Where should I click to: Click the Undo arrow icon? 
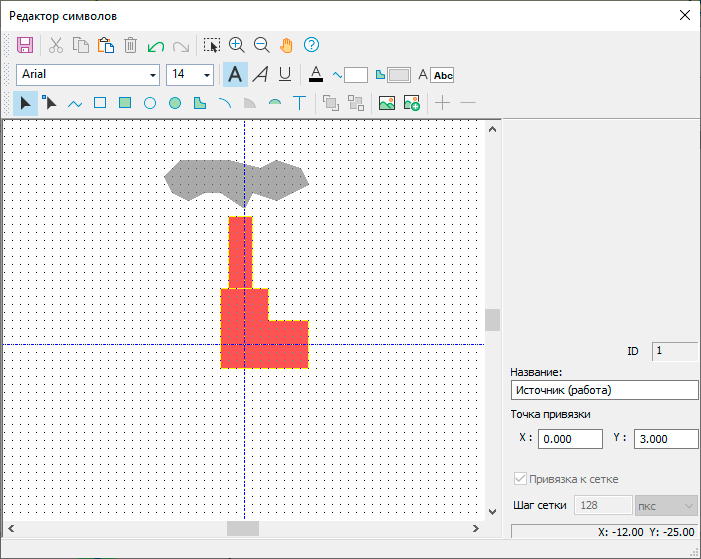coord(155,45)
